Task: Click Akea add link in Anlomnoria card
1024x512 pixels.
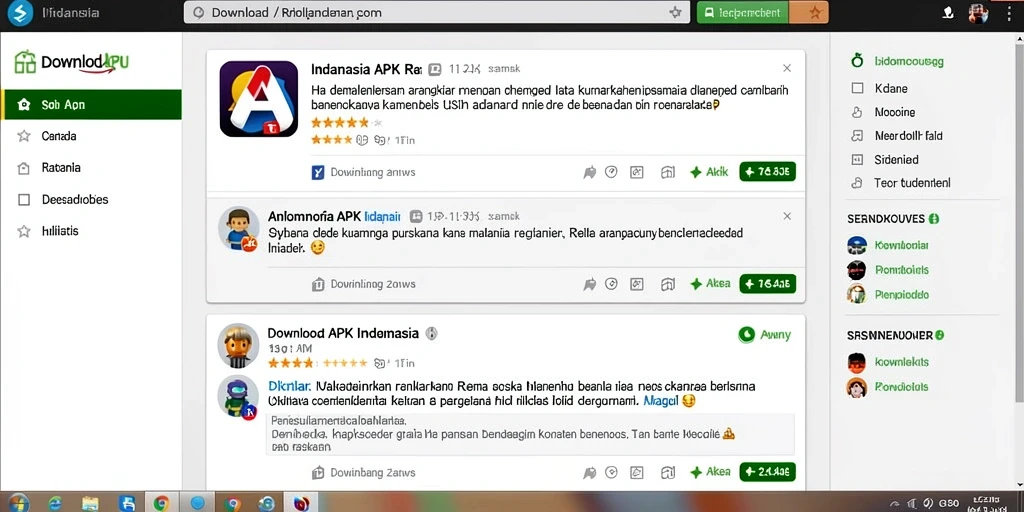Action: coord(710,284)
